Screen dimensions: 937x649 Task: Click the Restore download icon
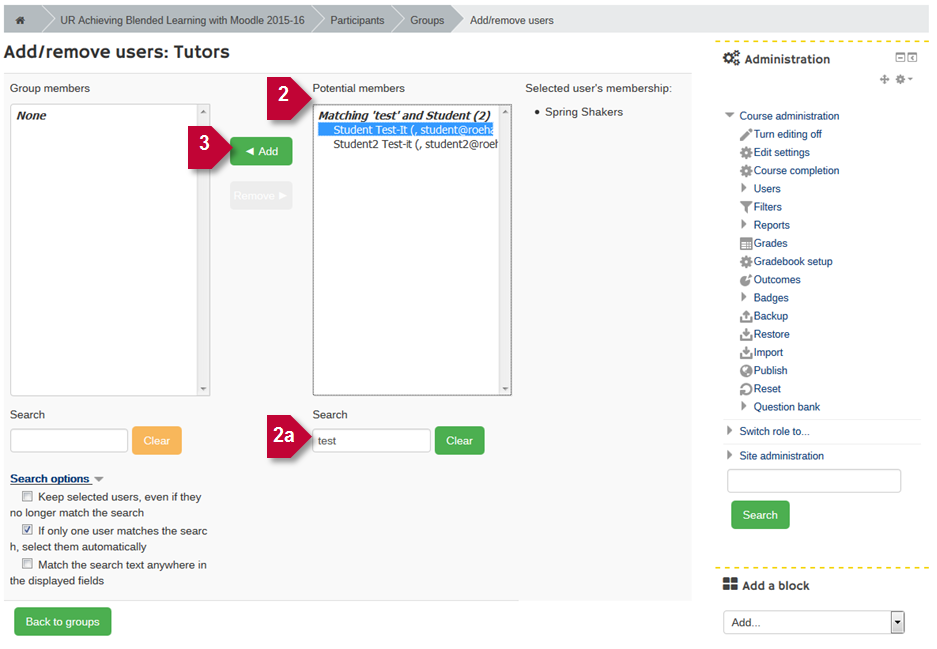pyautogui.click(x=746, y=335)
